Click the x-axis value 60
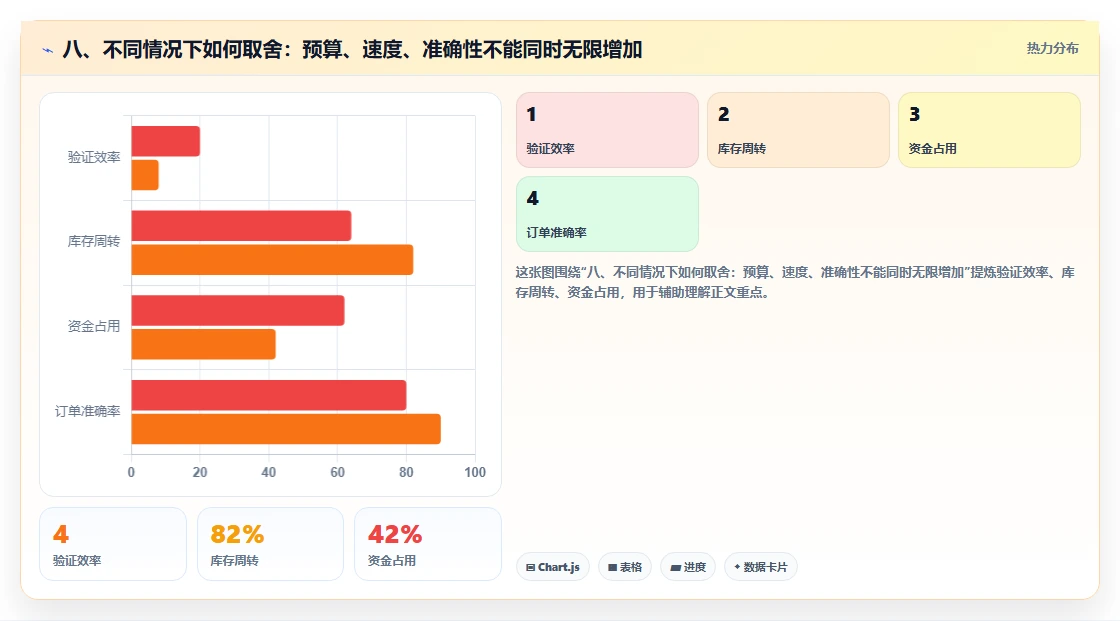 (337, 472)
